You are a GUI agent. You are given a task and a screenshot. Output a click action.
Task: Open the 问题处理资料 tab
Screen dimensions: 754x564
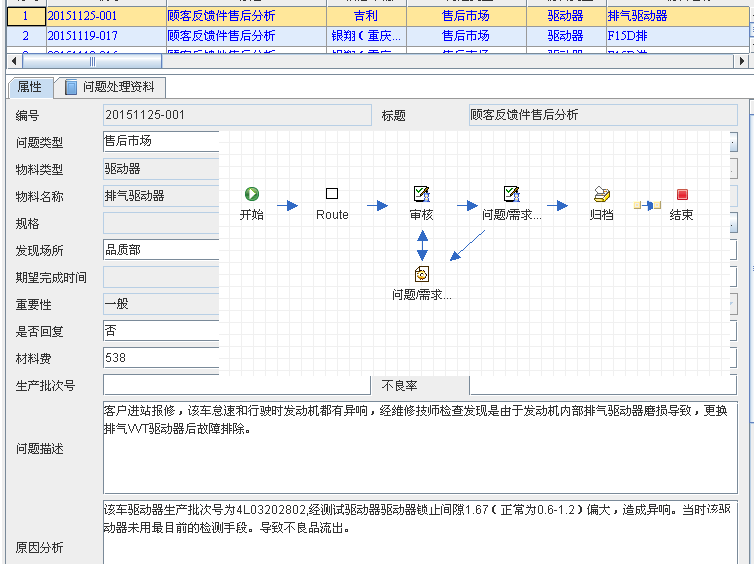(111, 87)
